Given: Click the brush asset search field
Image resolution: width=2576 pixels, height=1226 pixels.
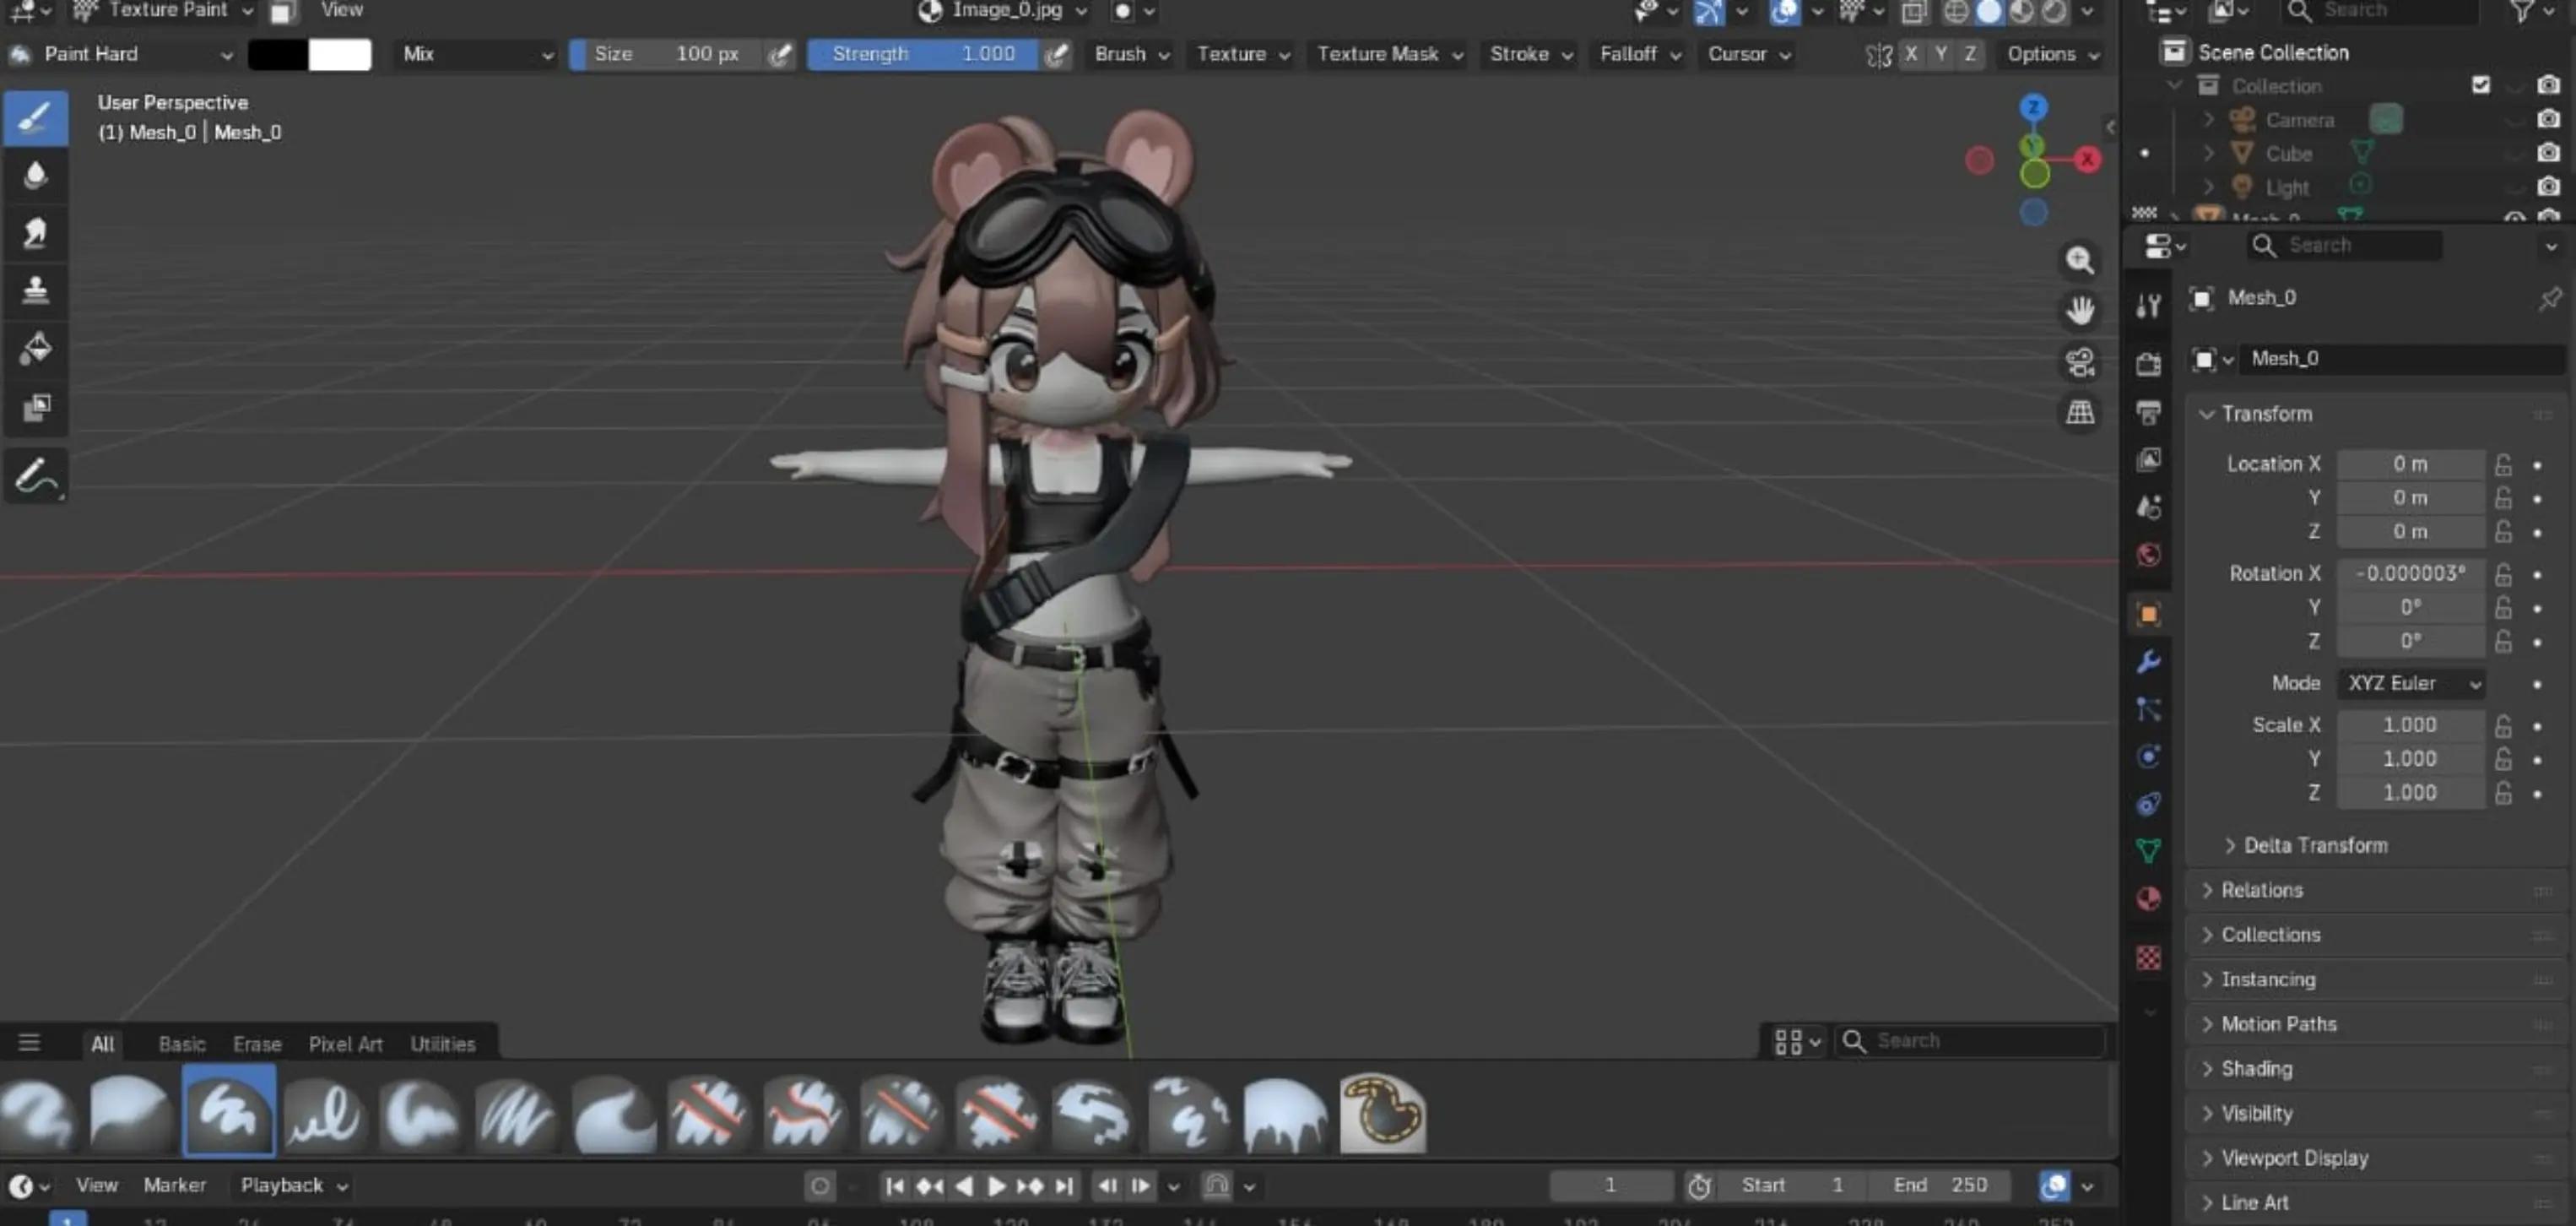Looking at the screenshot, I should (1970, 1041).
